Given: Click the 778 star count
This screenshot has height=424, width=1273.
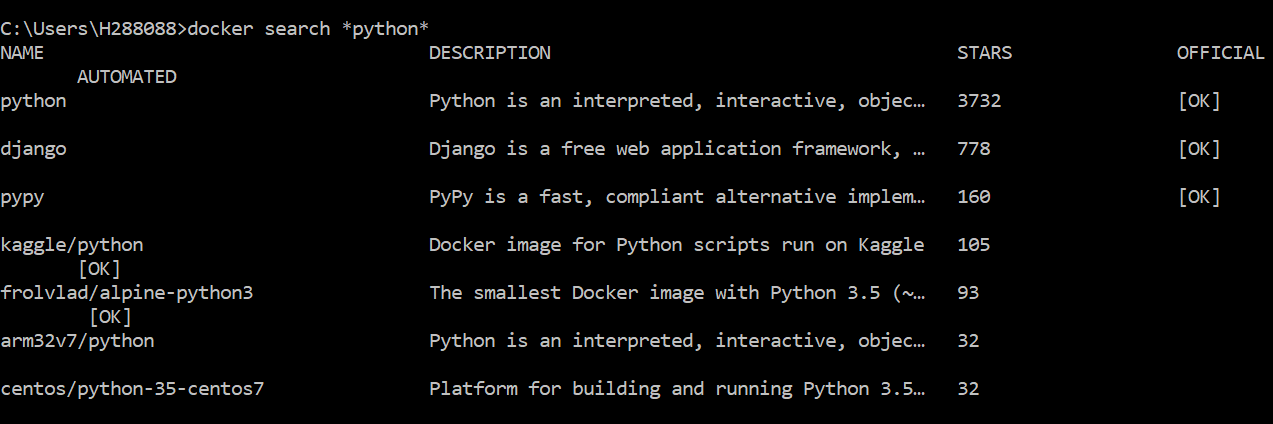Looking at the screenshot, I should (973, 149).
